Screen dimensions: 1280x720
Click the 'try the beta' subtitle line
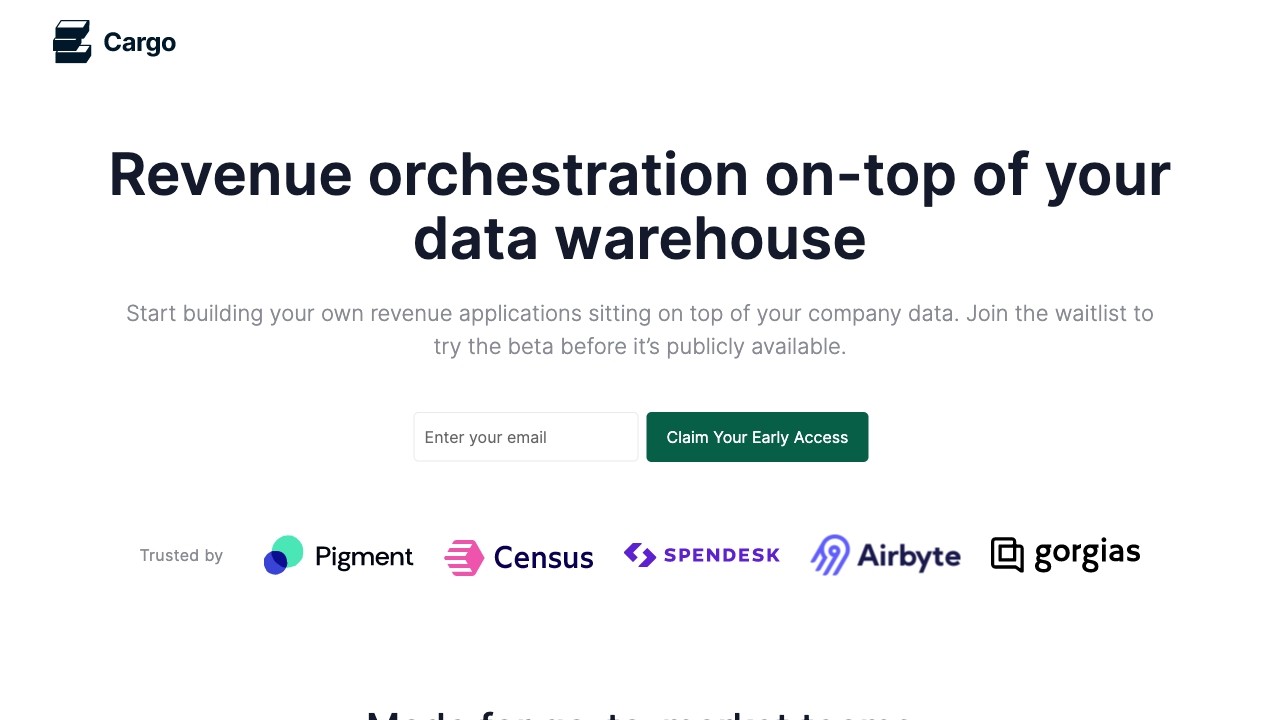coord(640,347)
